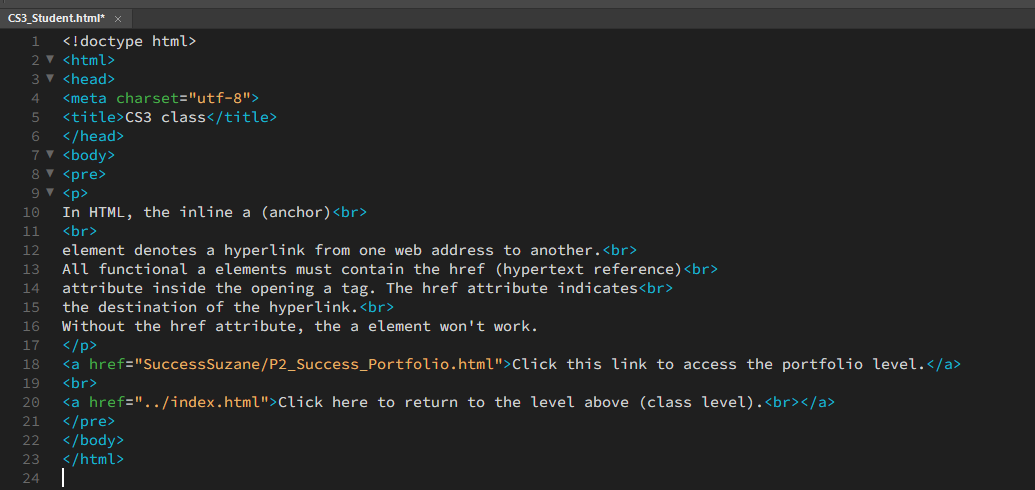Close the CS3_Student.html tab

[x=118, y=19]
